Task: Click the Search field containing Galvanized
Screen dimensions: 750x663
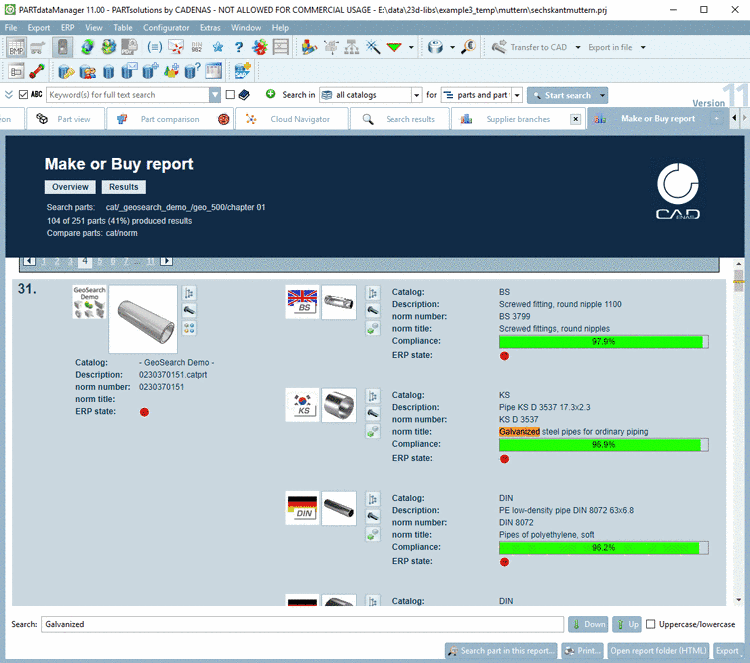Action: (x=302, y=624)
